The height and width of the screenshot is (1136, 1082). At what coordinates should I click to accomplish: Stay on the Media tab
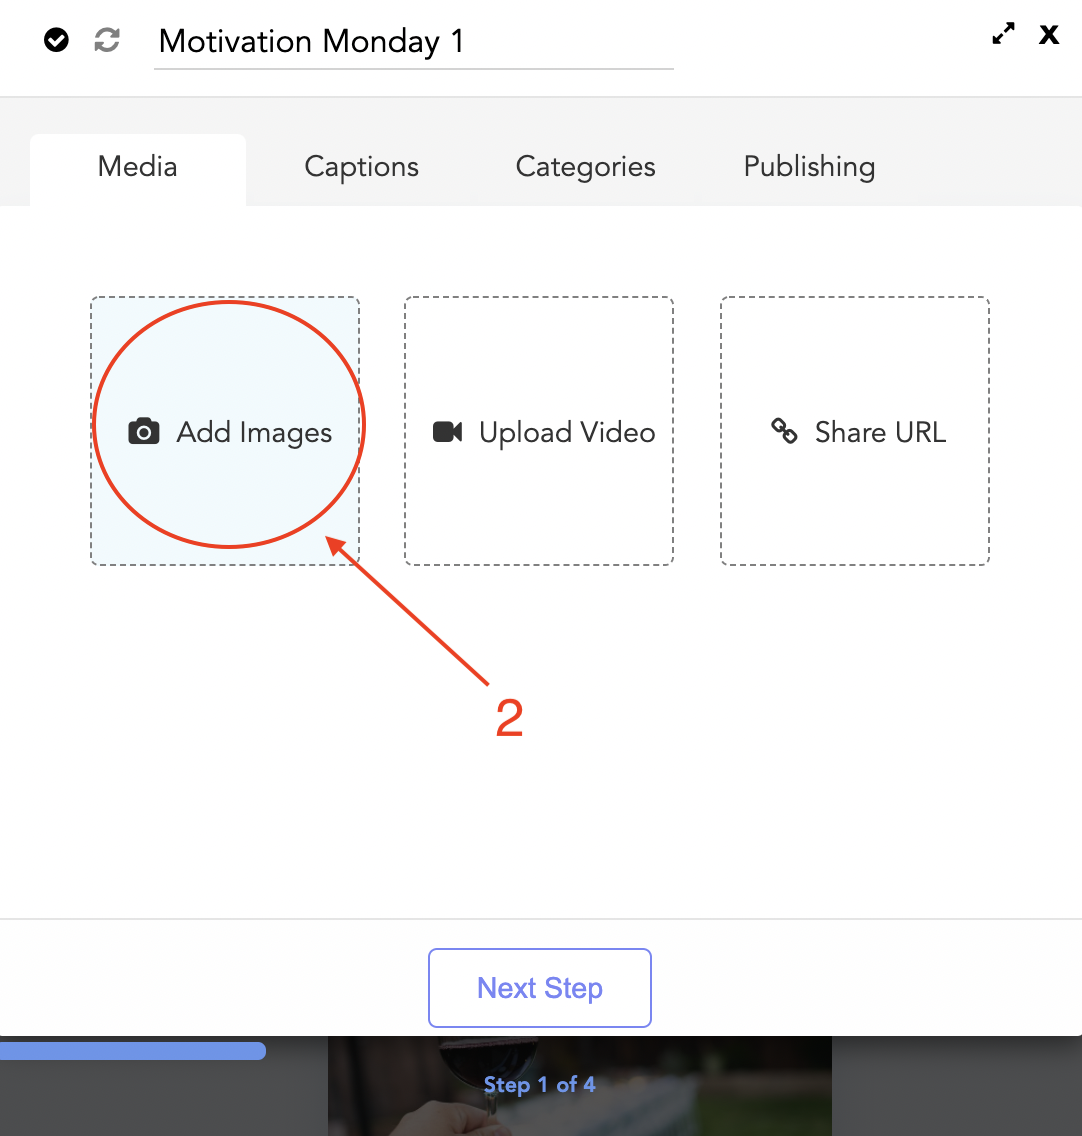tap(137, 168)
